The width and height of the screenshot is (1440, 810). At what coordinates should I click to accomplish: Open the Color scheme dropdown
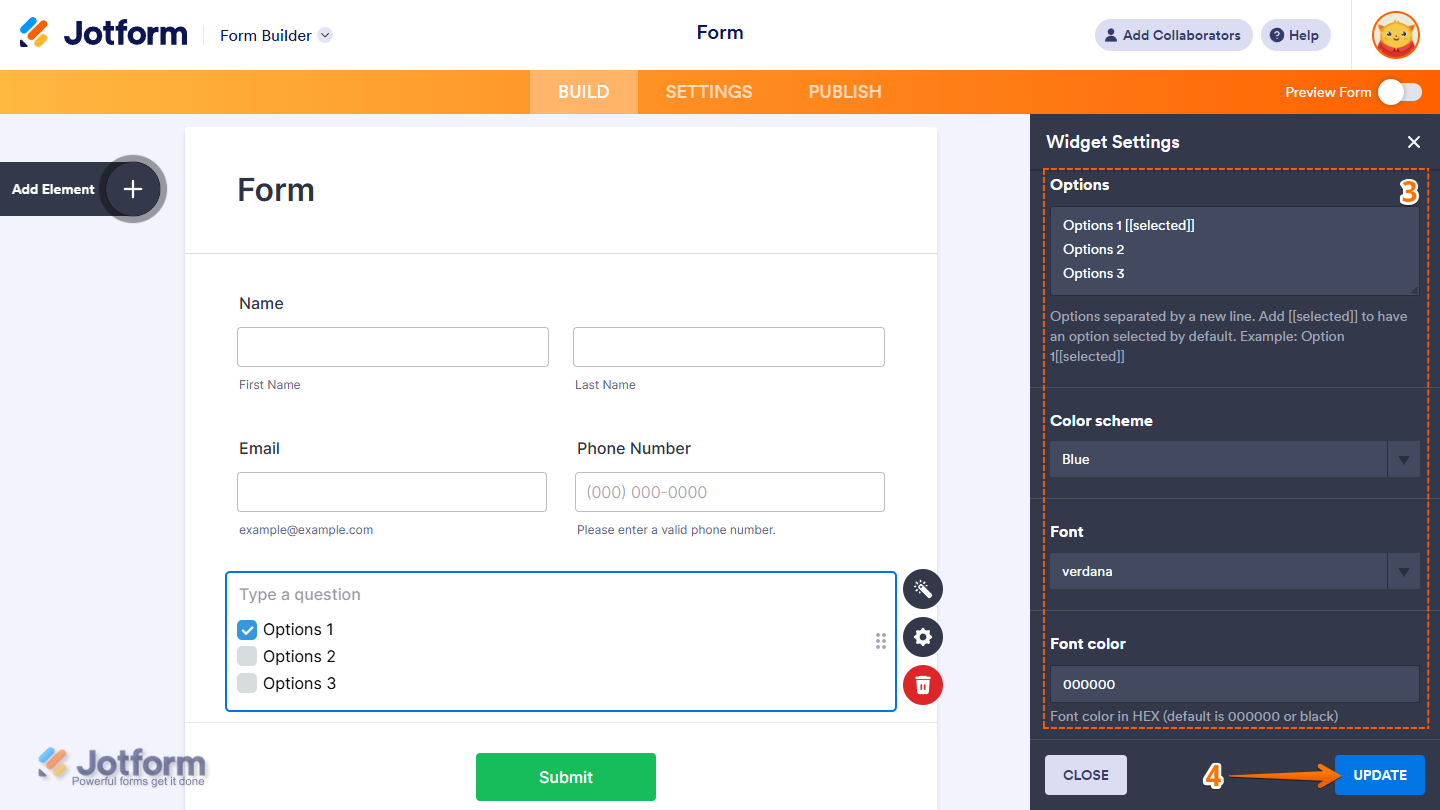[x=1404, y=459]
